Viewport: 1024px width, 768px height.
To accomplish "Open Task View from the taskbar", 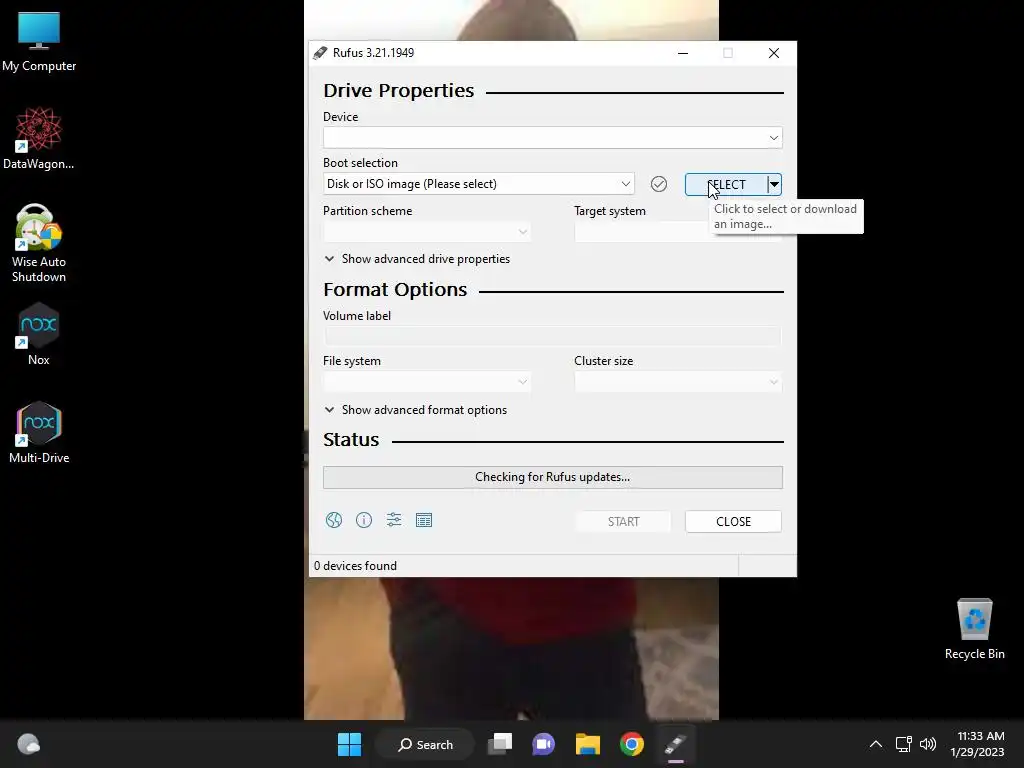I will [x=501, y=744].
